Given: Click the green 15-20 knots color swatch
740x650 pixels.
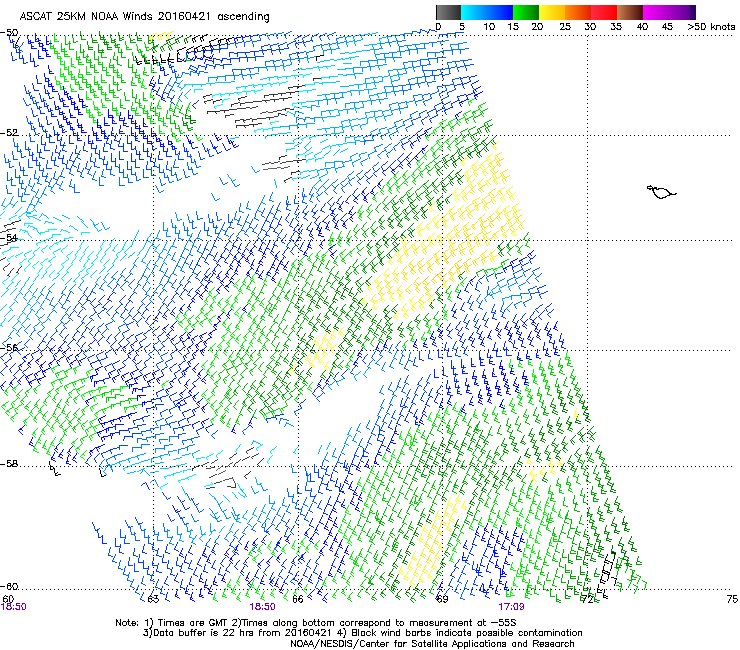Looking at the screenshot, I should pyautogui.click(x=526, y=12).
